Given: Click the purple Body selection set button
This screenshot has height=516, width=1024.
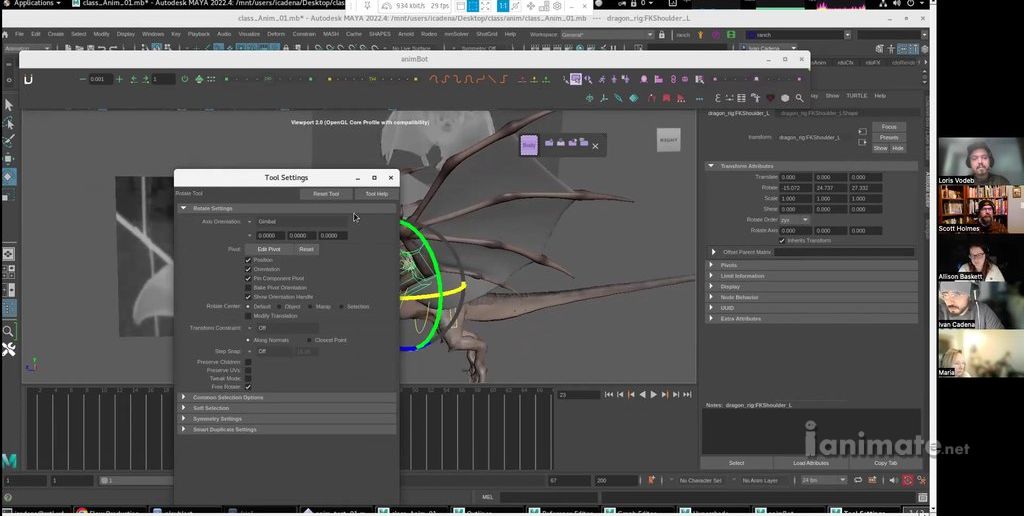Looking at the screenshot, I should coord(529,145).
